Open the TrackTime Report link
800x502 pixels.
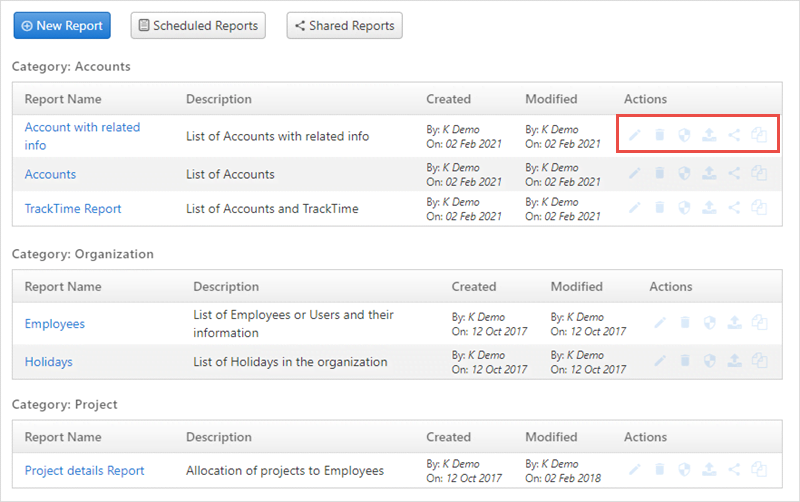click(x=73, y=209)
